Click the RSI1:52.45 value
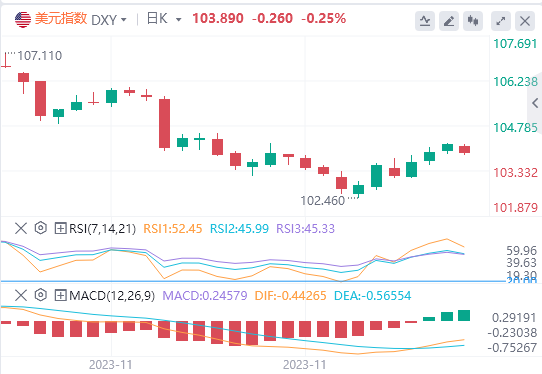 [x=172, y=228]
